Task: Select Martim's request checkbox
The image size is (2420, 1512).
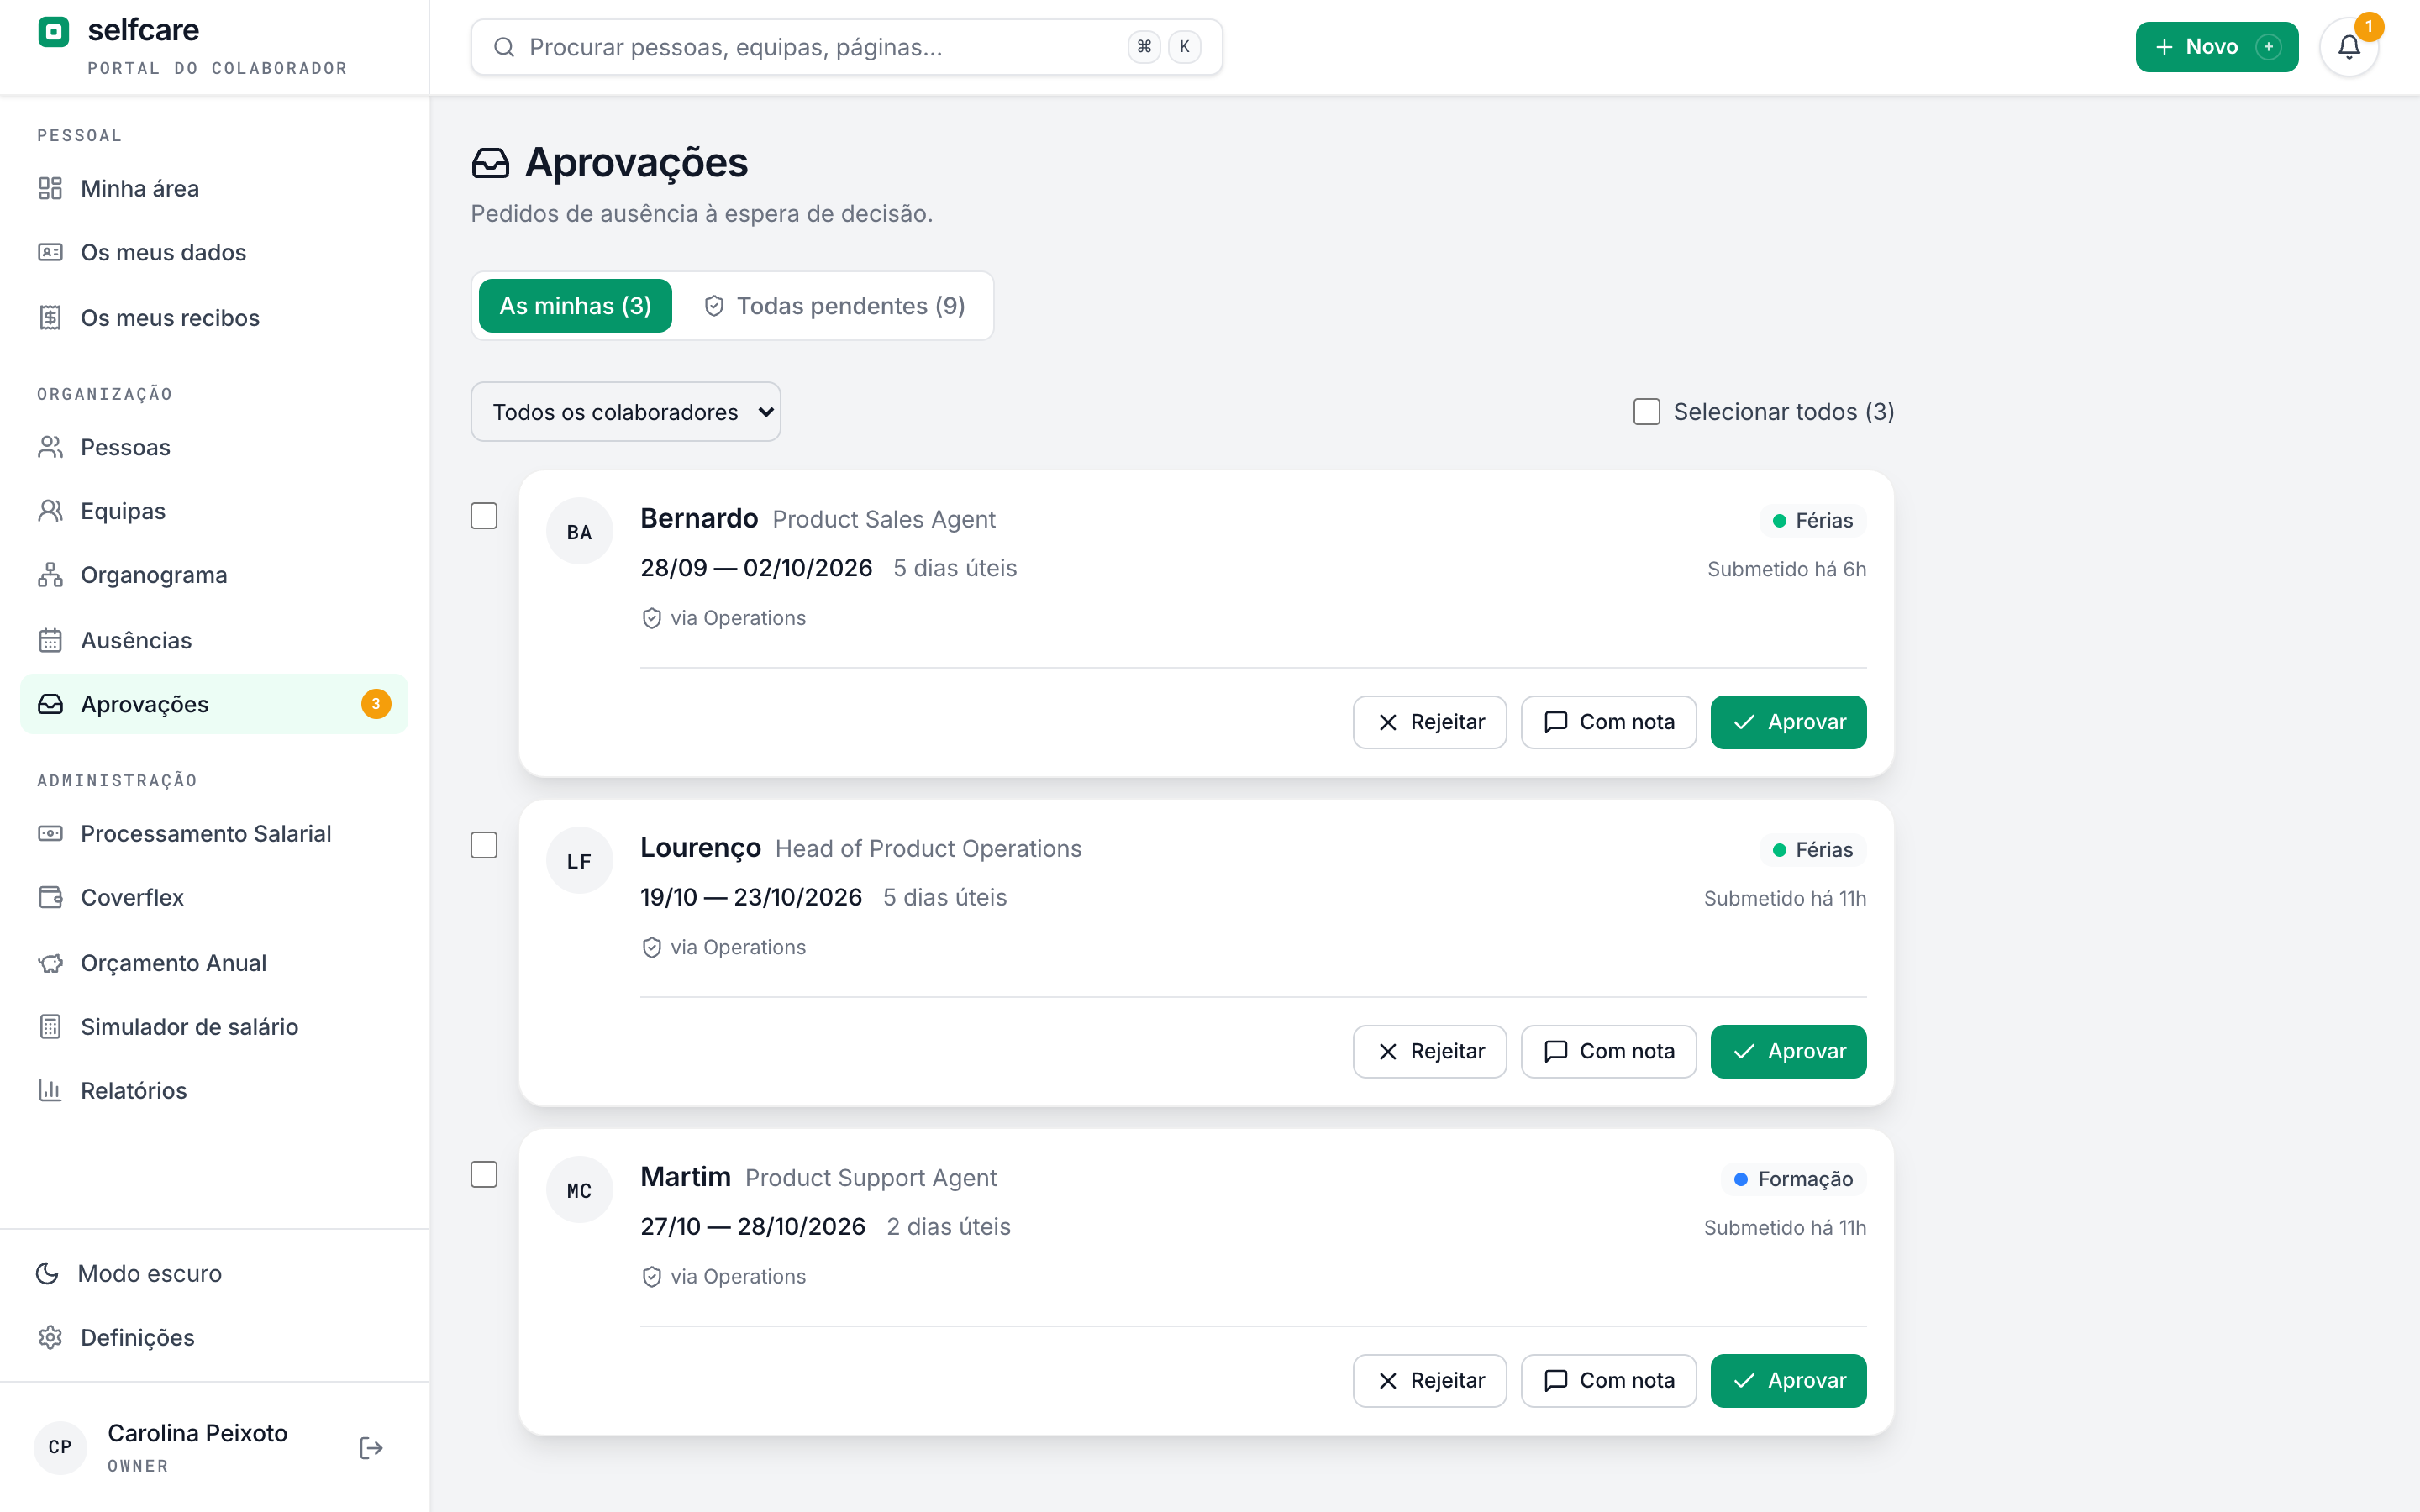Action: (x=484, y=1174)
